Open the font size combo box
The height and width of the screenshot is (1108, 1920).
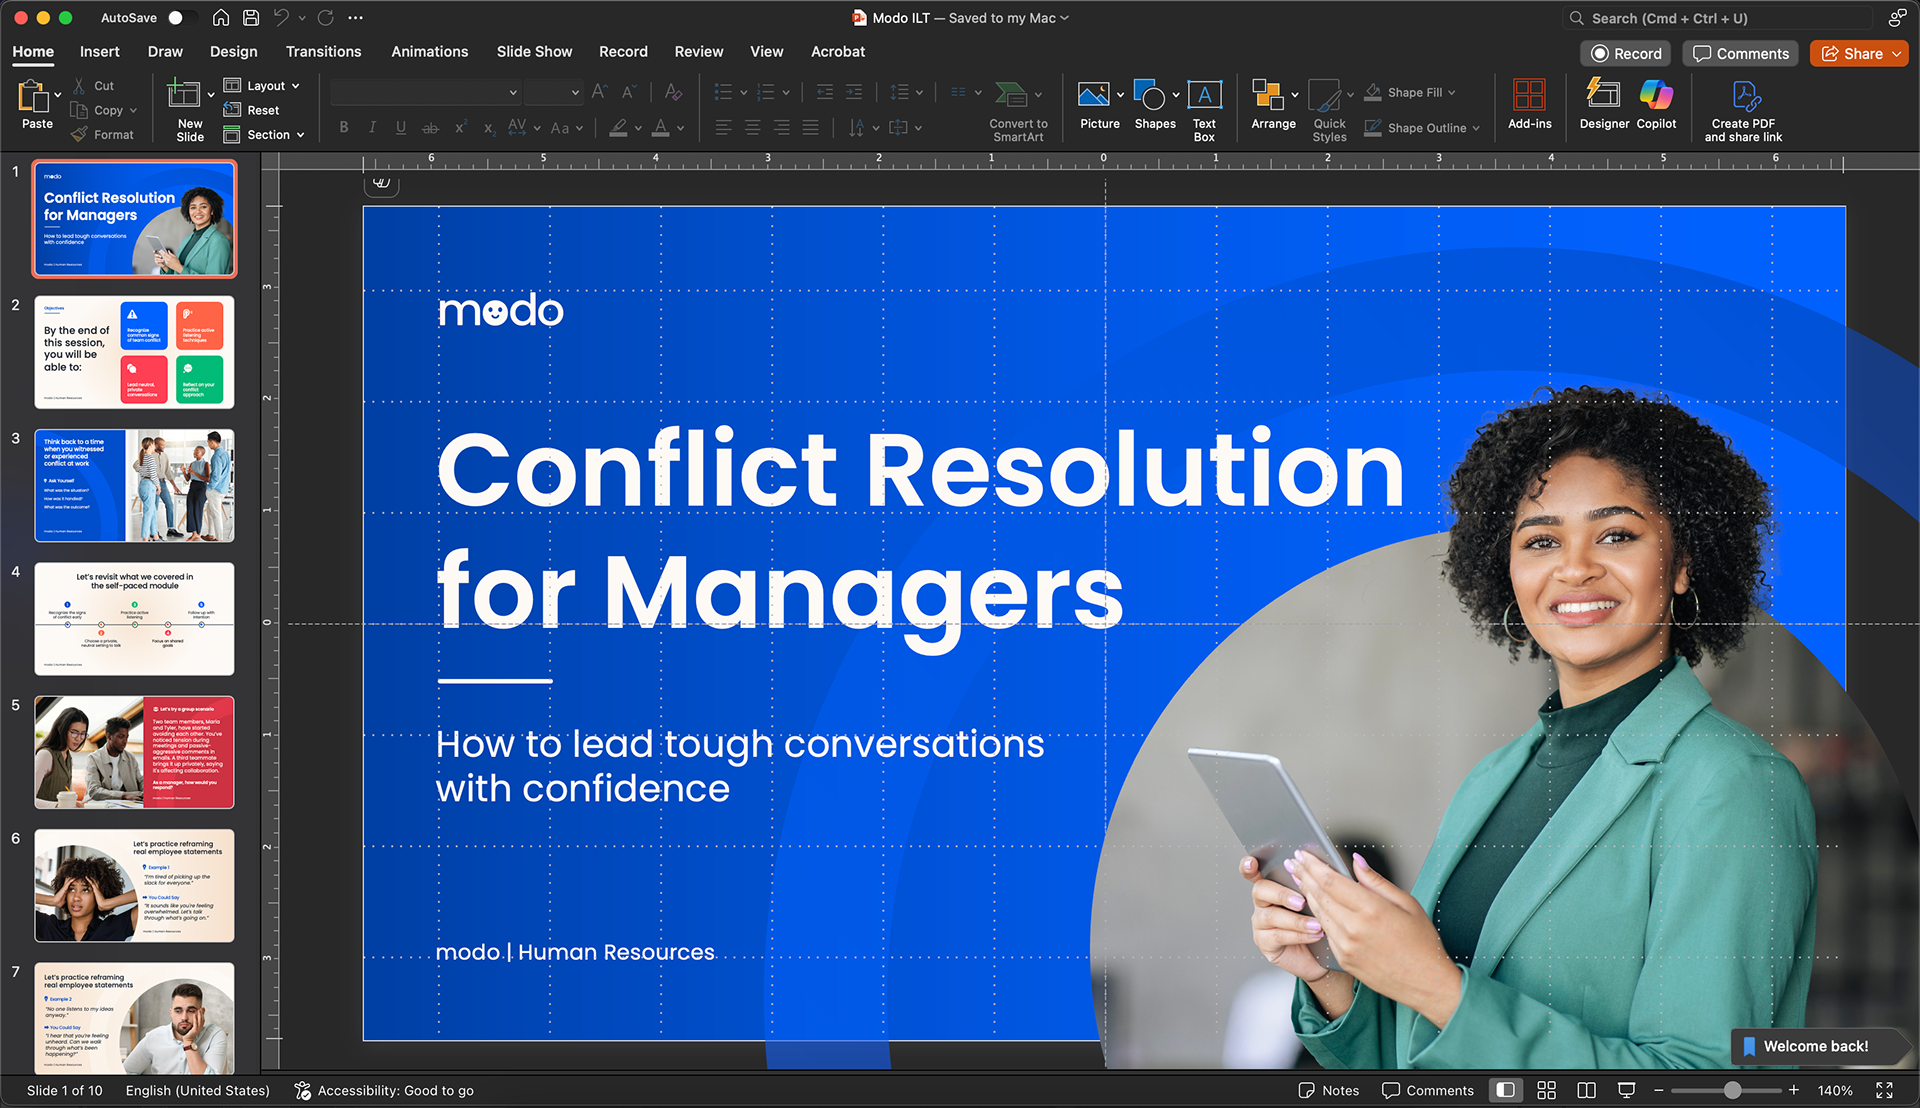[x=553, y=92]
